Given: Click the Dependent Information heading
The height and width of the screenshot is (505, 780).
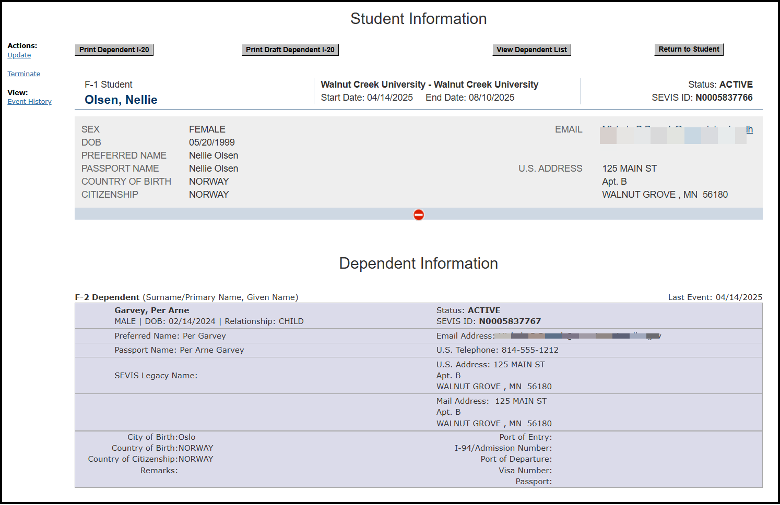Looking at the screenshot, I should [418, 263].
